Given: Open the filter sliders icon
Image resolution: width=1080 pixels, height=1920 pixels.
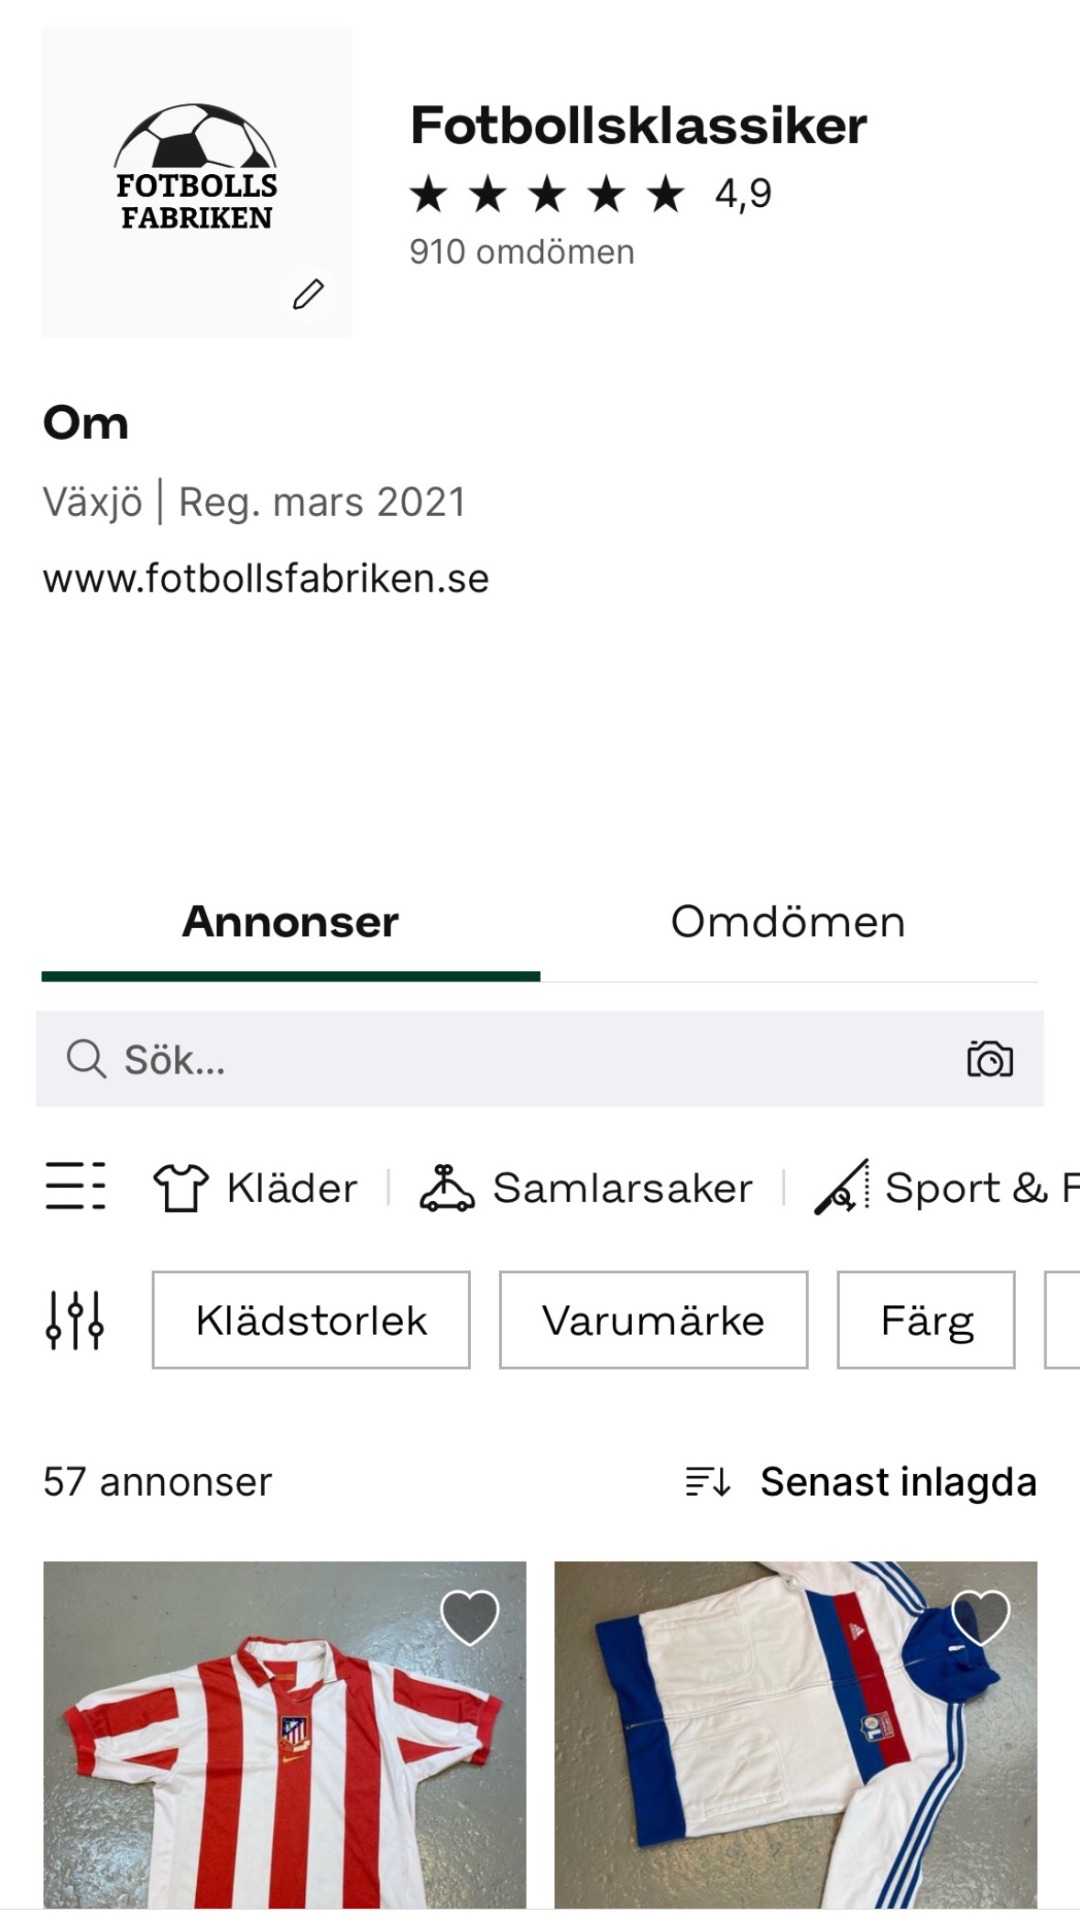Looking at the screenshot, I should pyautogui.click(x=75, y=1320).
